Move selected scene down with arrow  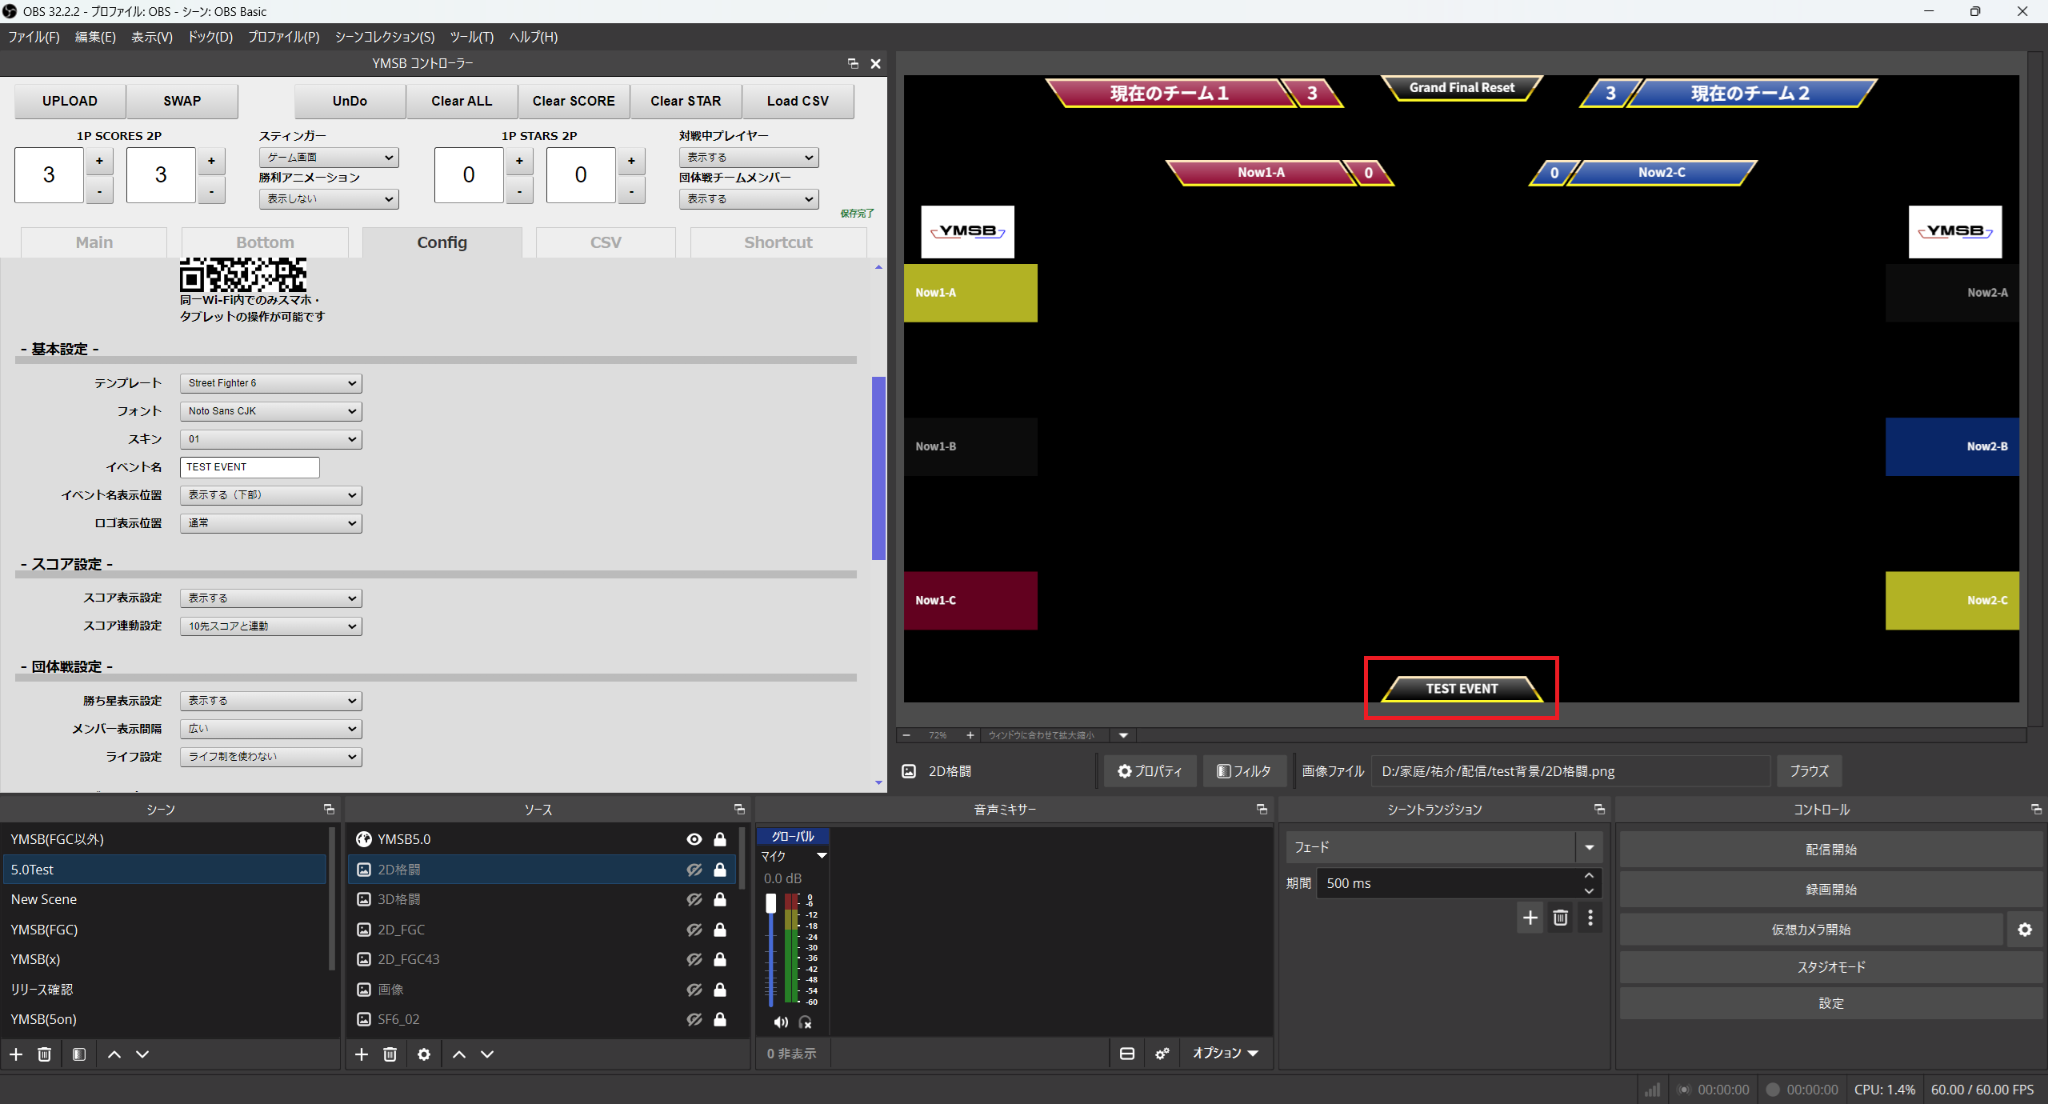pyautogui.click(x=142, y=1054)
